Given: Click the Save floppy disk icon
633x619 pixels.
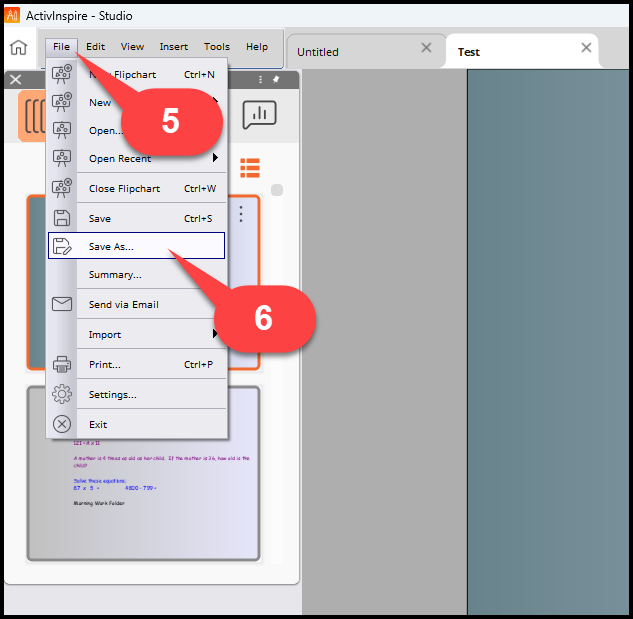Looking at the screenshot, I should pos(62,218).
